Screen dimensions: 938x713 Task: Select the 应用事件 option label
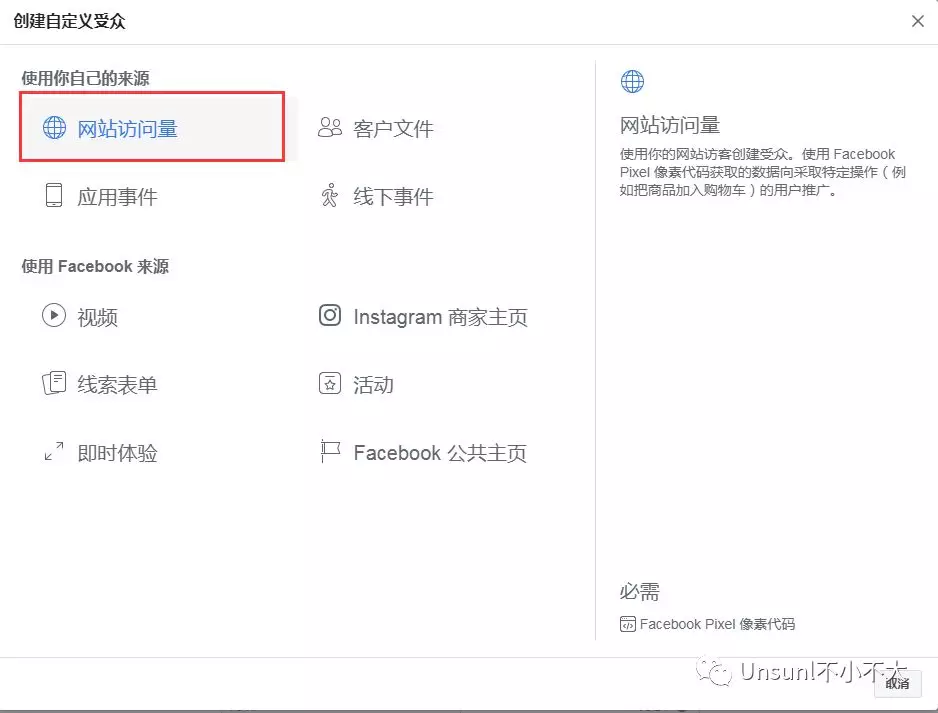(117, 197)
